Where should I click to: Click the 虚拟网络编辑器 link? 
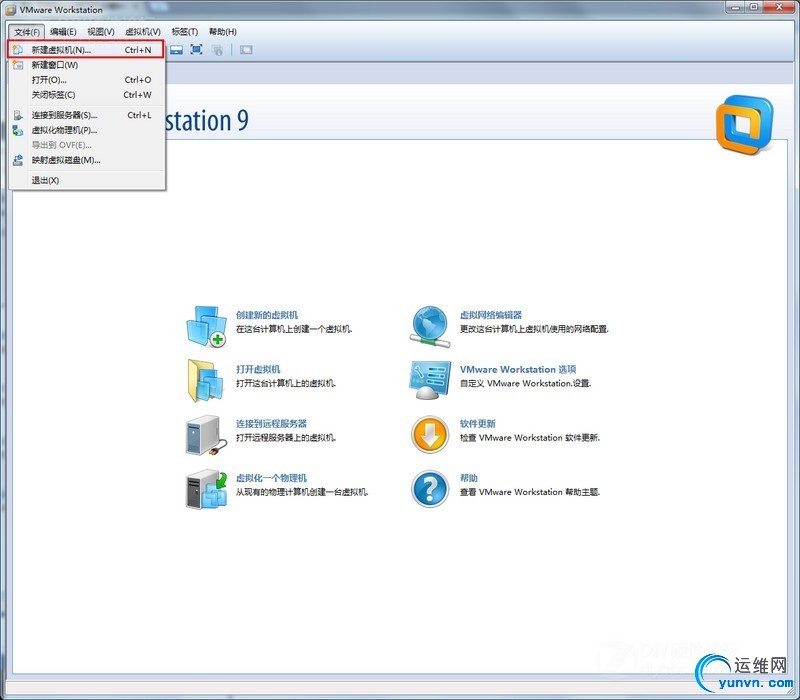(x=491, y=315)
